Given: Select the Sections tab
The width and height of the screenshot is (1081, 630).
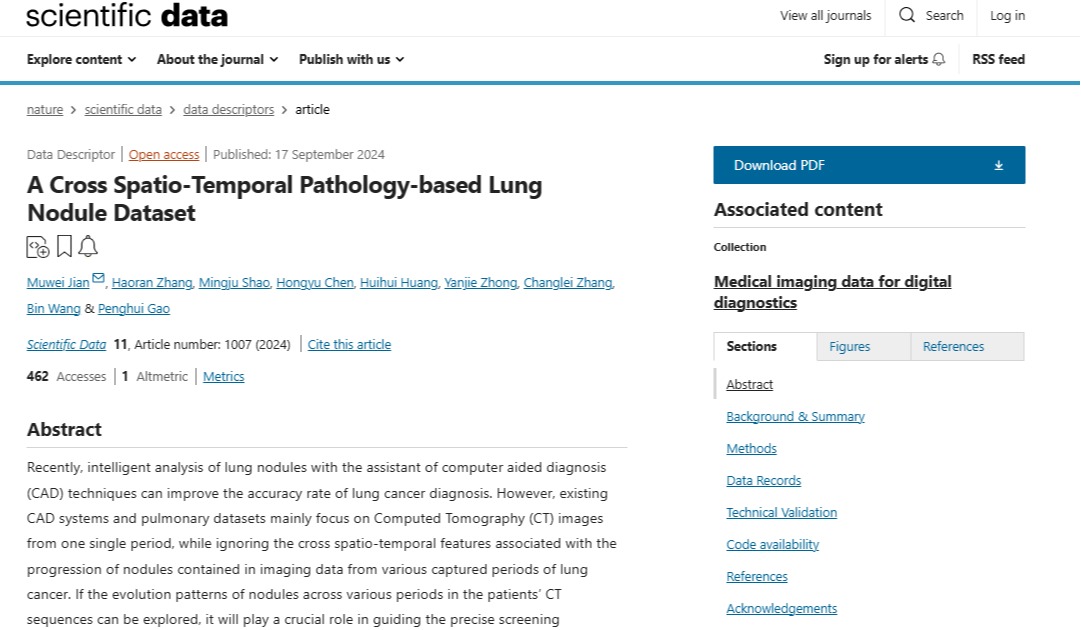Looking at the screenshot, I should point(752,347).
